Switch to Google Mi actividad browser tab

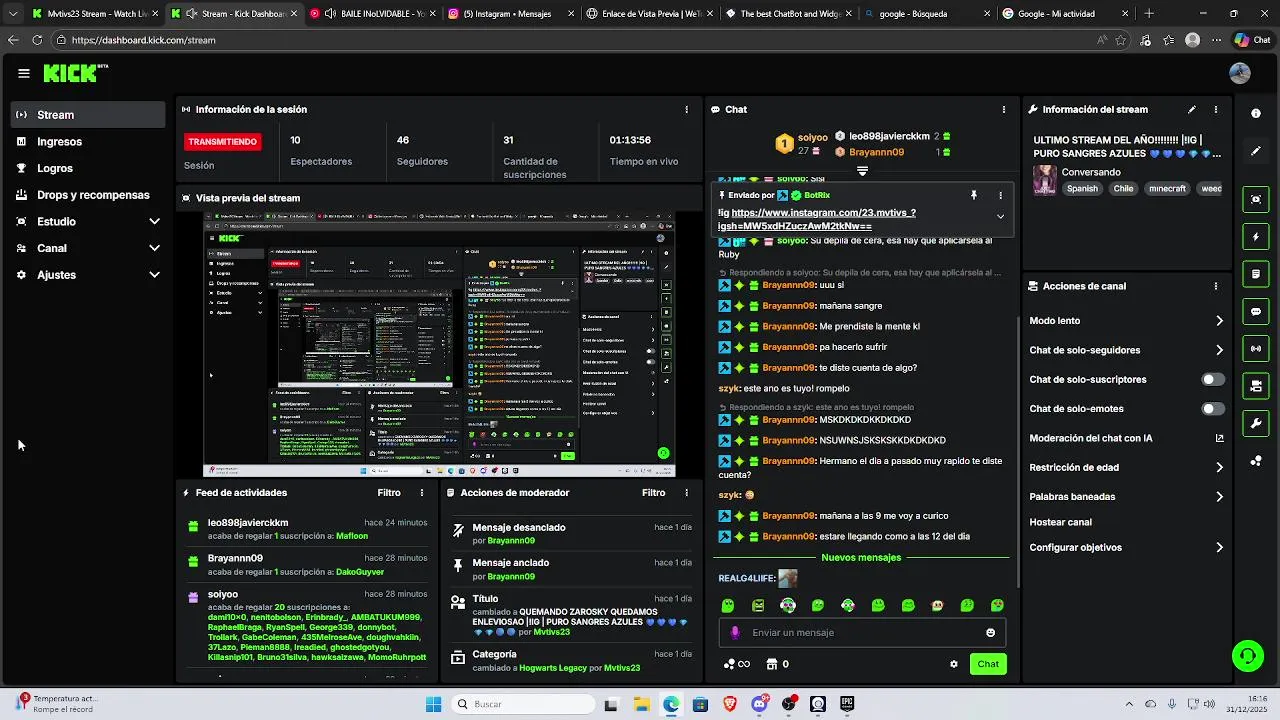(1066, 14)
